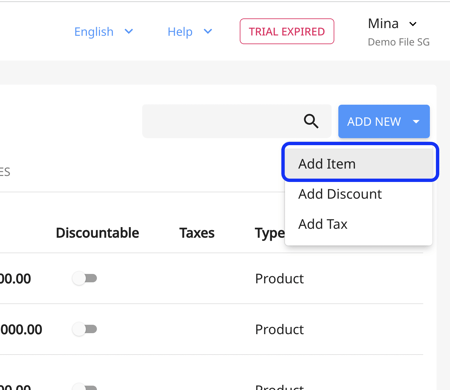Open the English language dropdown
The height and width of the screenshot is (390, 450).
click(103, 32)
